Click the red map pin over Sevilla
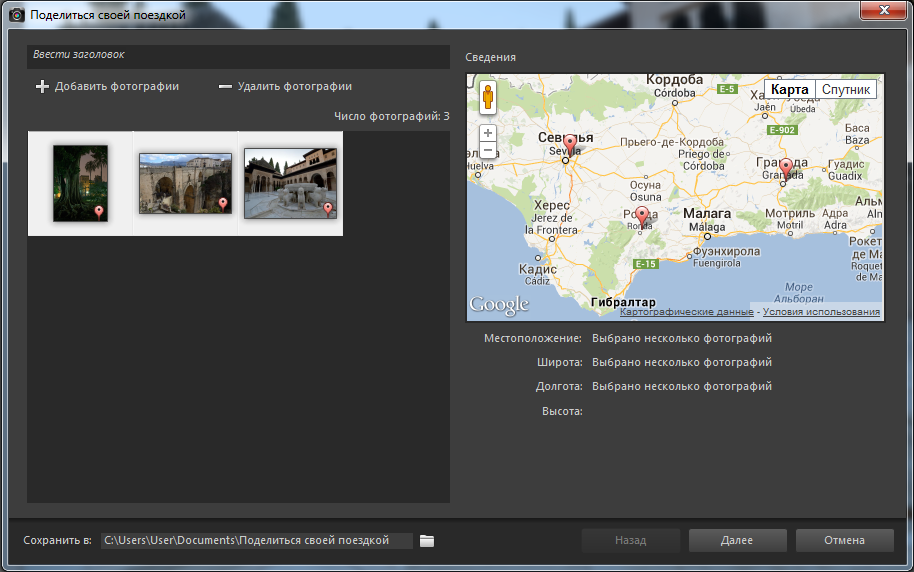This screenshot has width=914, height=572. point(570,143)
